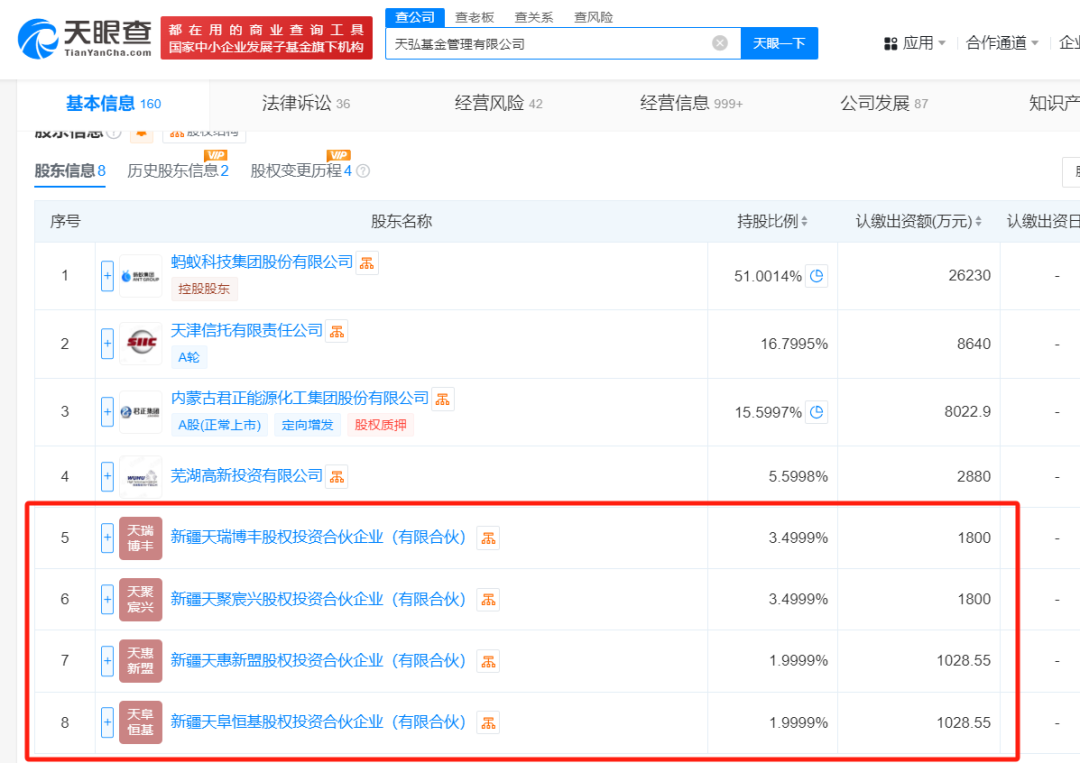The width and height of the screenshot is (1080, 763).
Task: Expand row 6 新疆天聚宸兴 plus button
Action: pos(107,599)
